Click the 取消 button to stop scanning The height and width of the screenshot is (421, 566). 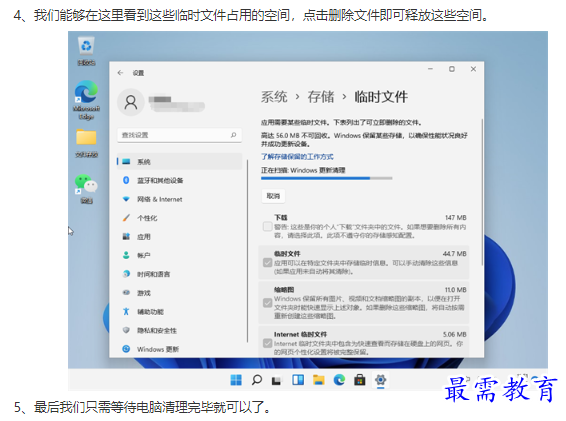pyautogui.click(x=273, y=196)
